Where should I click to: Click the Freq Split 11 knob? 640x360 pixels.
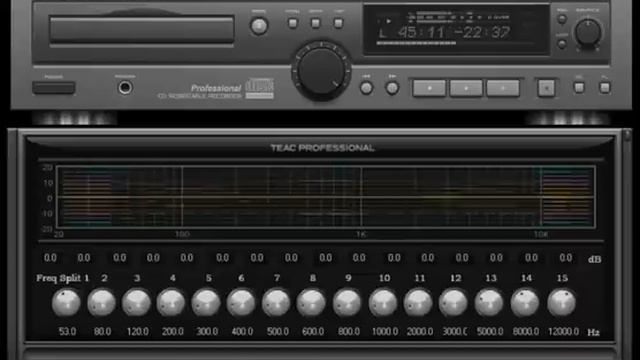418,302
